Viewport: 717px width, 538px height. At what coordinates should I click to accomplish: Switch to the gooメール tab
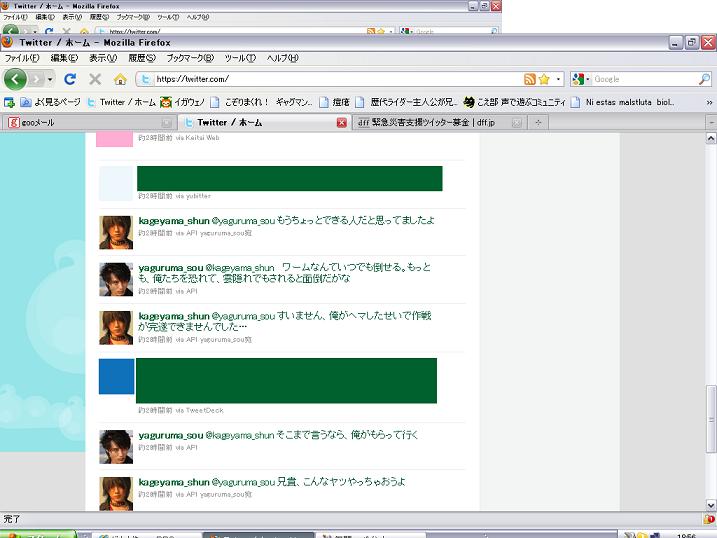click(x=89, y=123)
